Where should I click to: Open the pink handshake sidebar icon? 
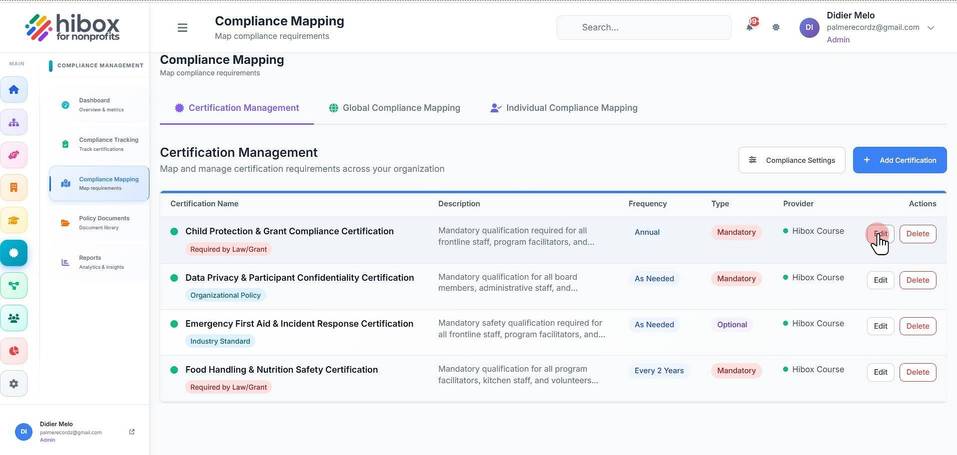(13, 155)
